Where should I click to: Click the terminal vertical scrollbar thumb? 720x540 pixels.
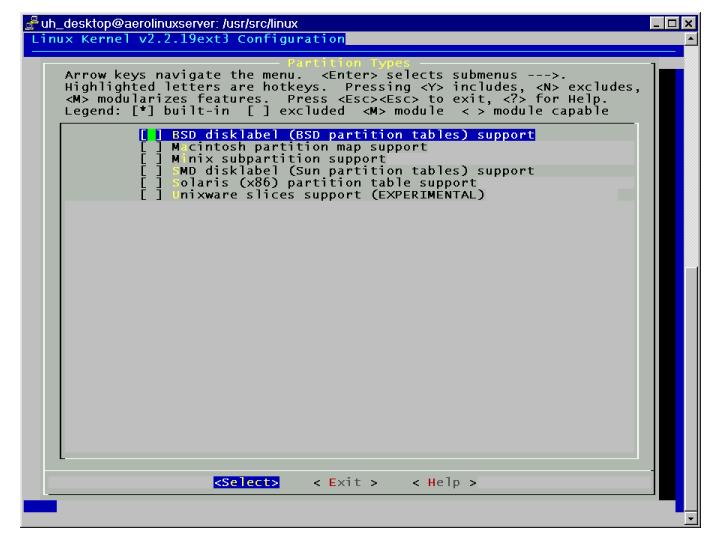click(x=691, y=388)
